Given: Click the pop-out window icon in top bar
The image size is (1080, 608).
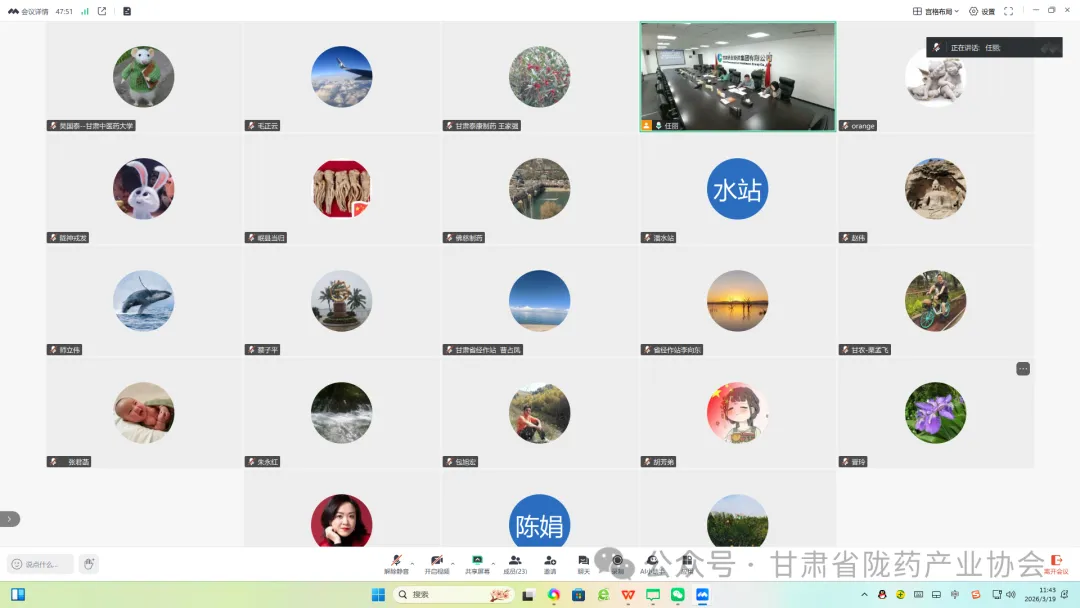Looking at the screenshot, I should click(102, 11).
